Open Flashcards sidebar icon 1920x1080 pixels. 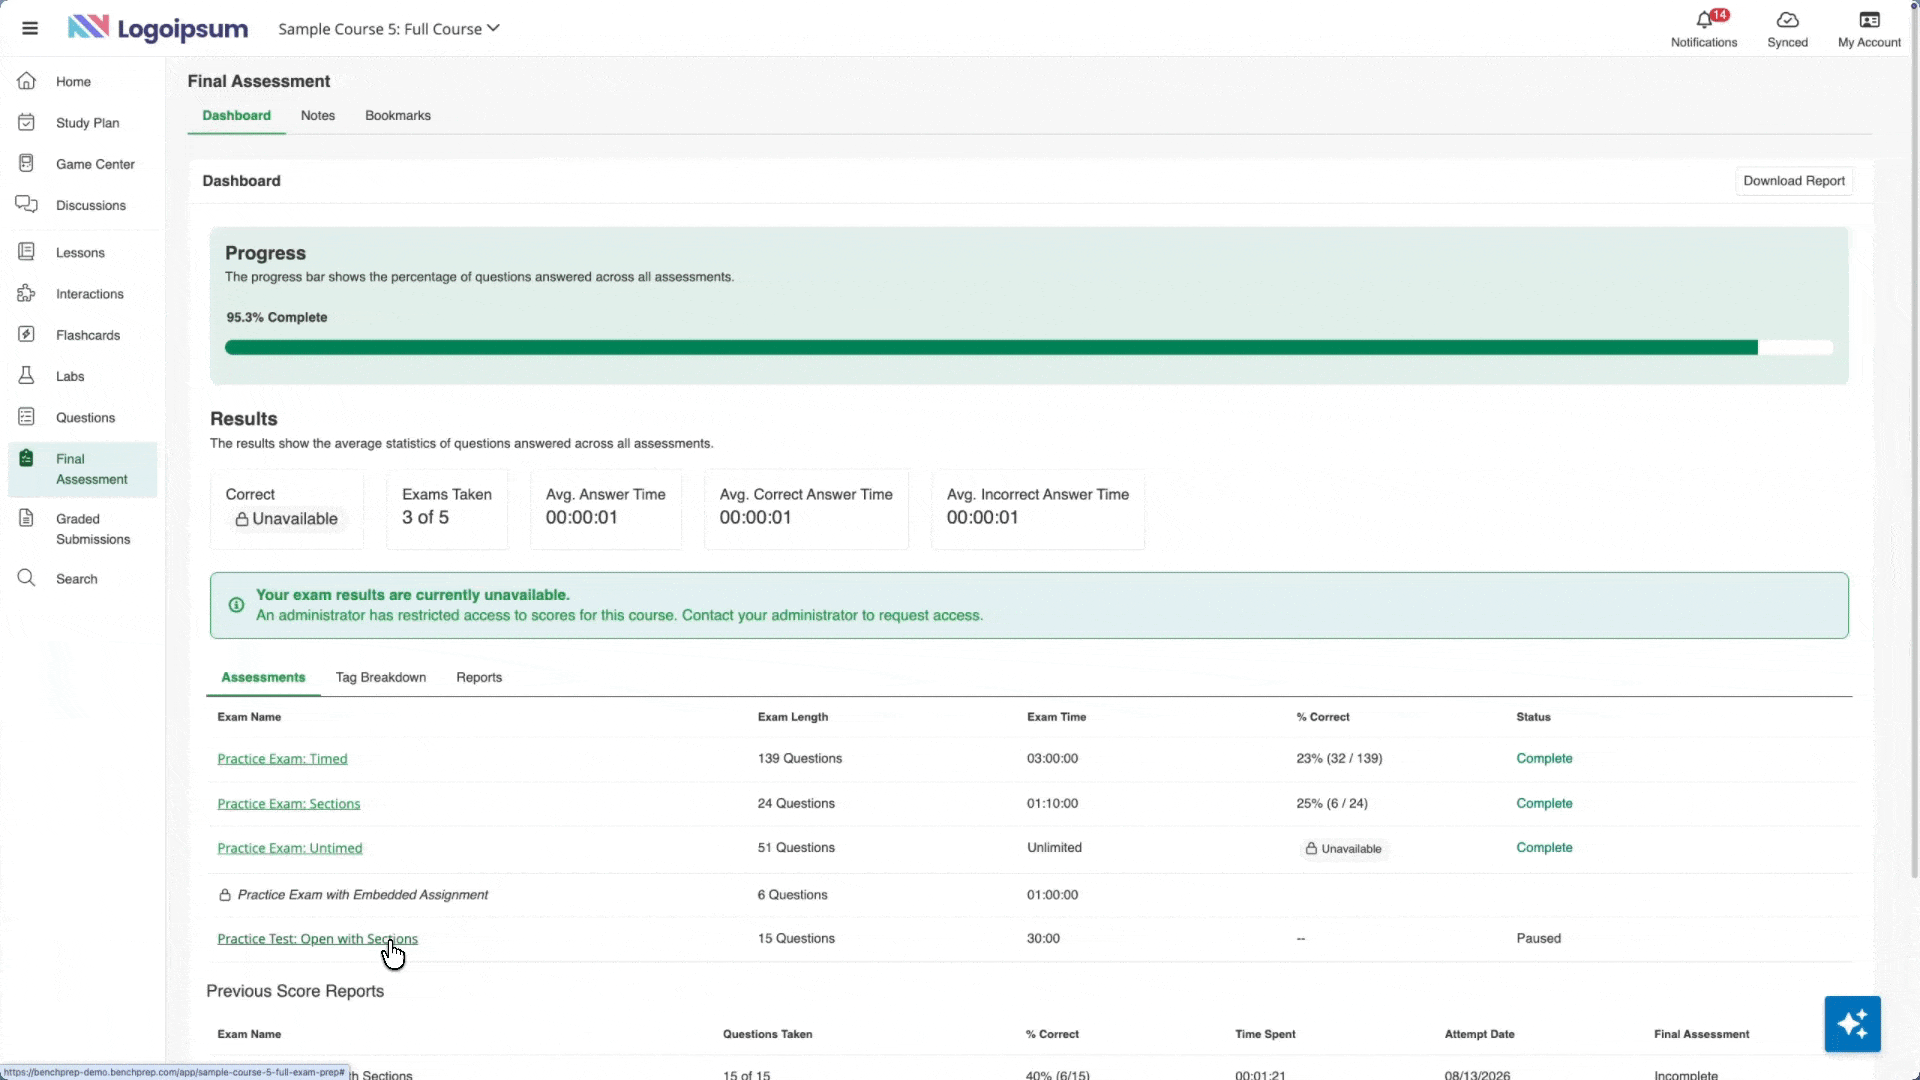[x=27, y=334]
